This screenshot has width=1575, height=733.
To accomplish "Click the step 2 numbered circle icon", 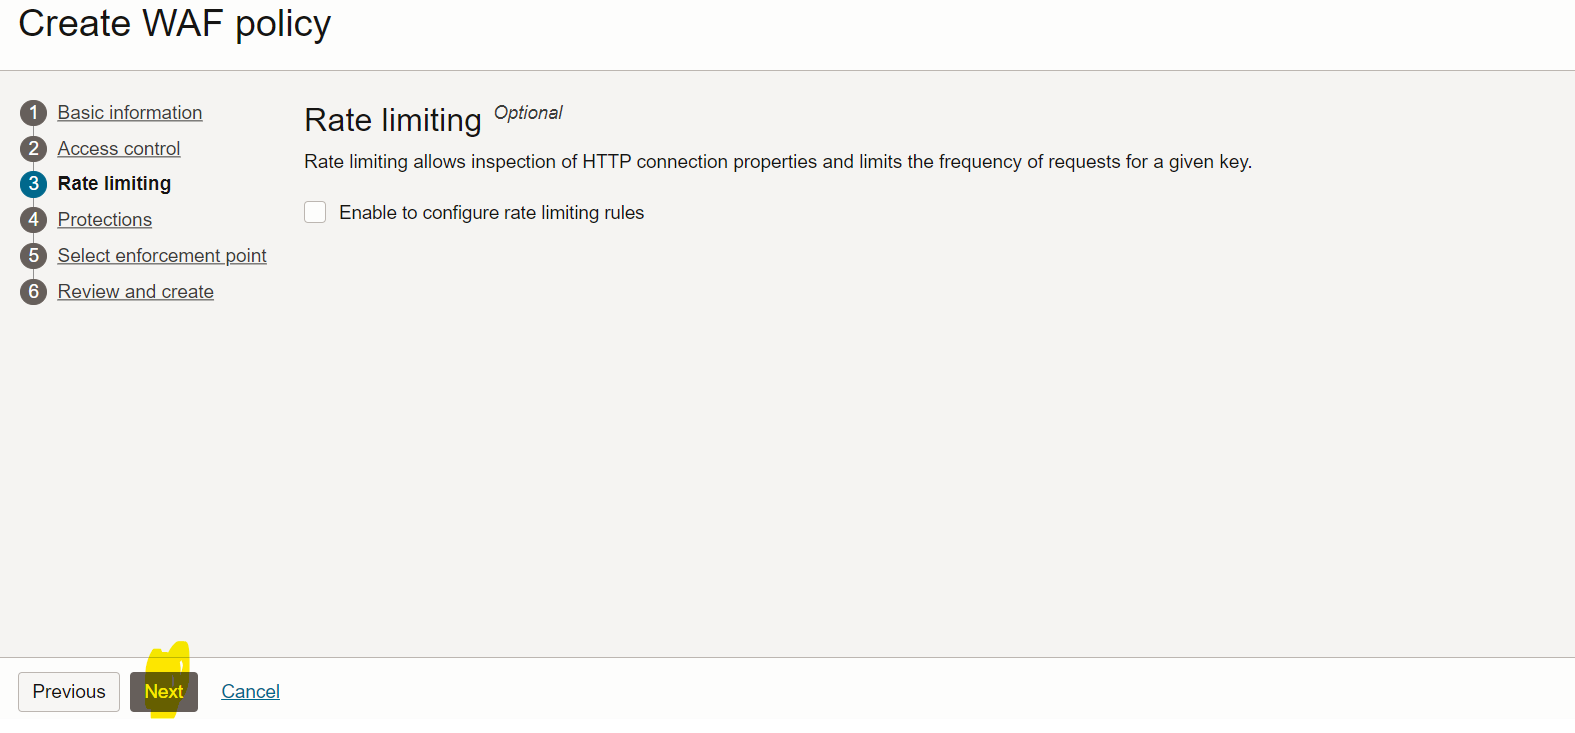I will click(x=33, y=148).
